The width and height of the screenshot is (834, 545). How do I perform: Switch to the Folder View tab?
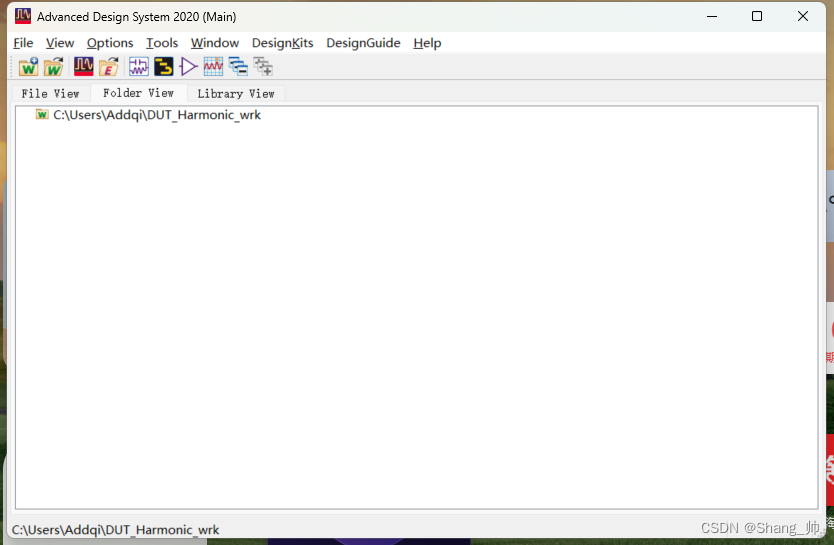point(138,93)
